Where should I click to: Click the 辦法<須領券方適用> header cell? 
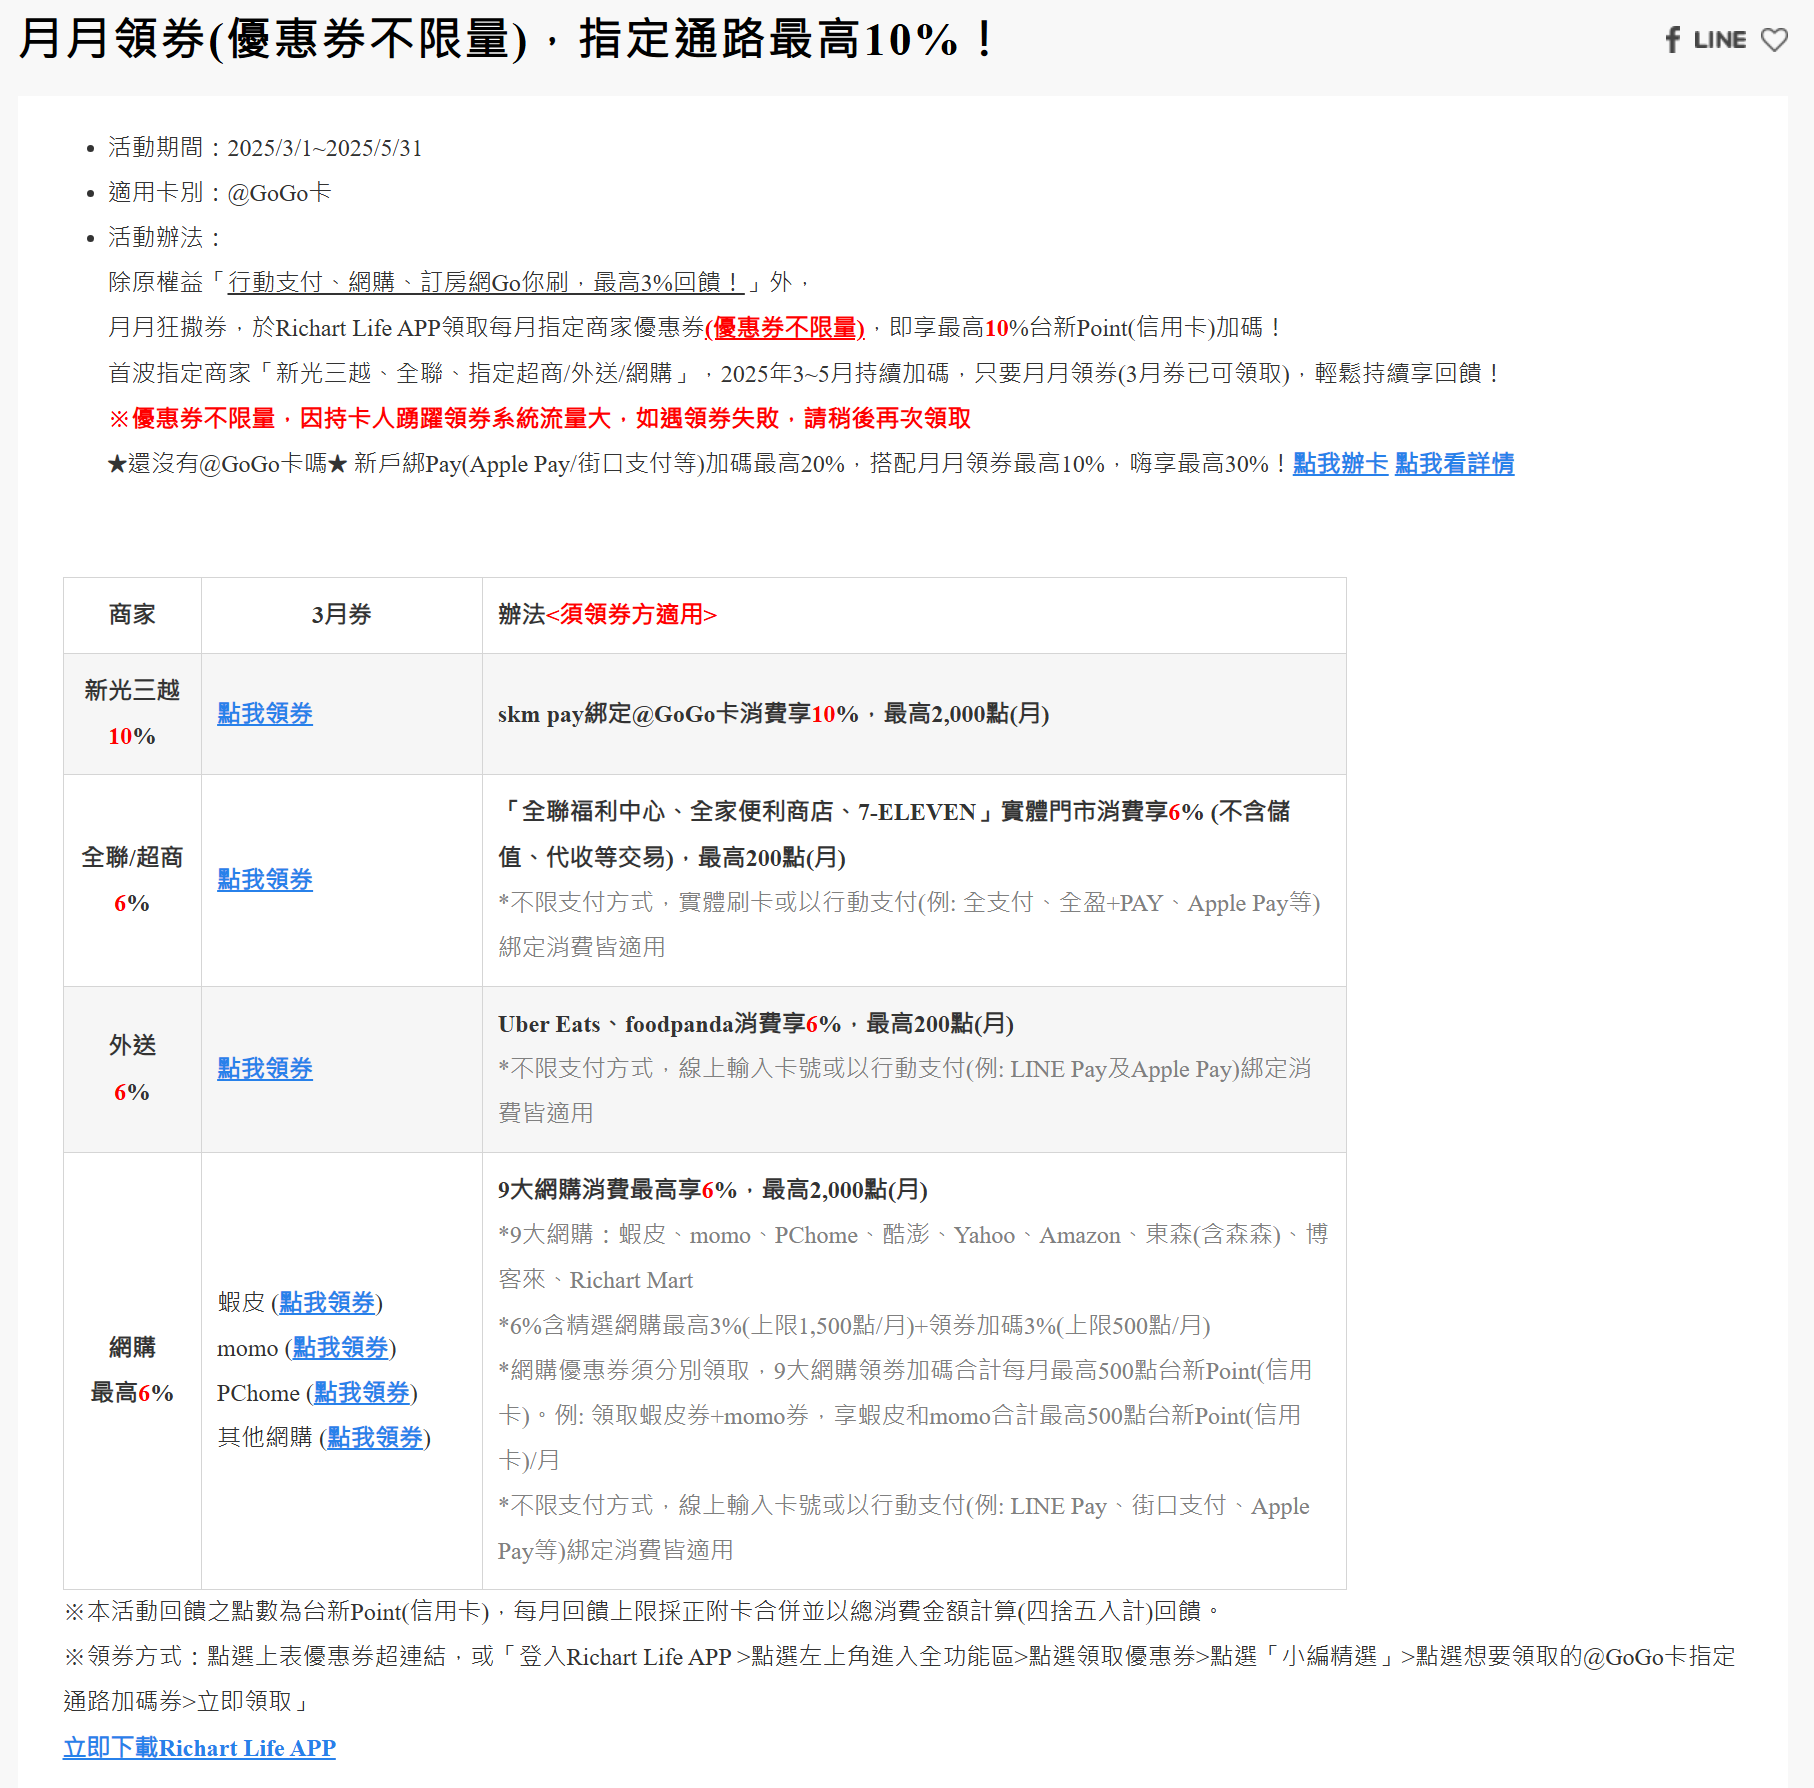pyautogui.click(x=607, y=614)
